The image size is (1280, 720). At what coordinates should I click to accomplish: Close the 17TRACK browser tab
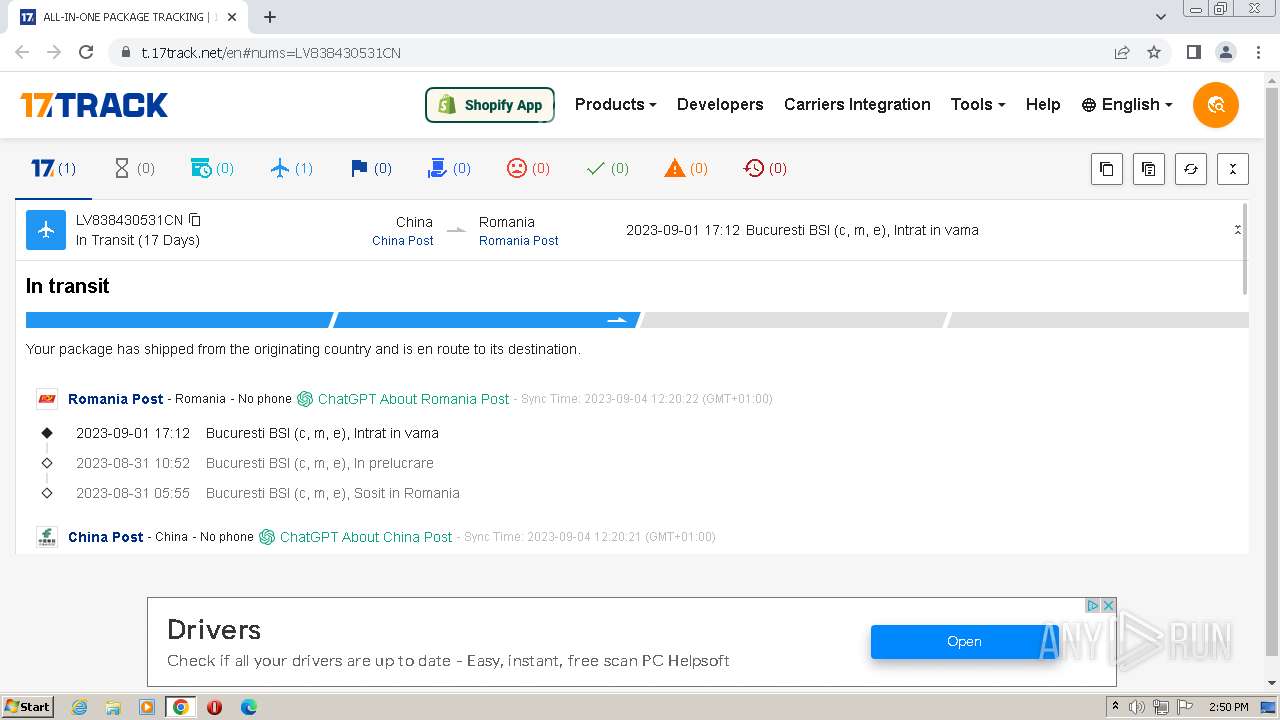point(233,17)
